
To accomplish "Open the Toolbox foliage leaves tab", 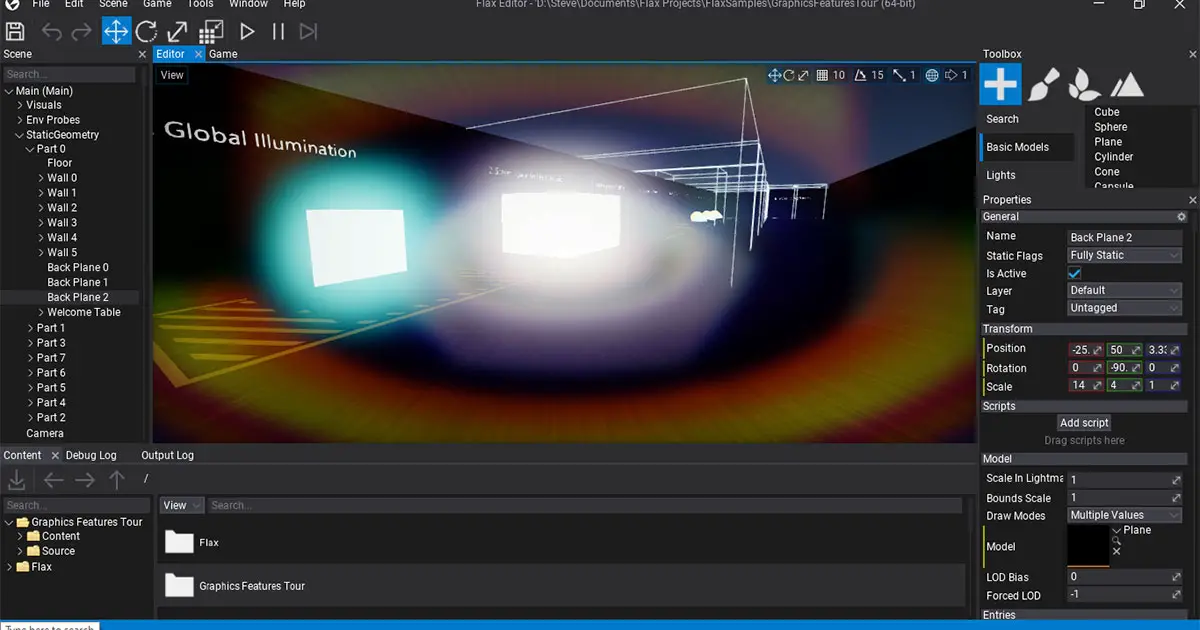I will point(1085,85).
